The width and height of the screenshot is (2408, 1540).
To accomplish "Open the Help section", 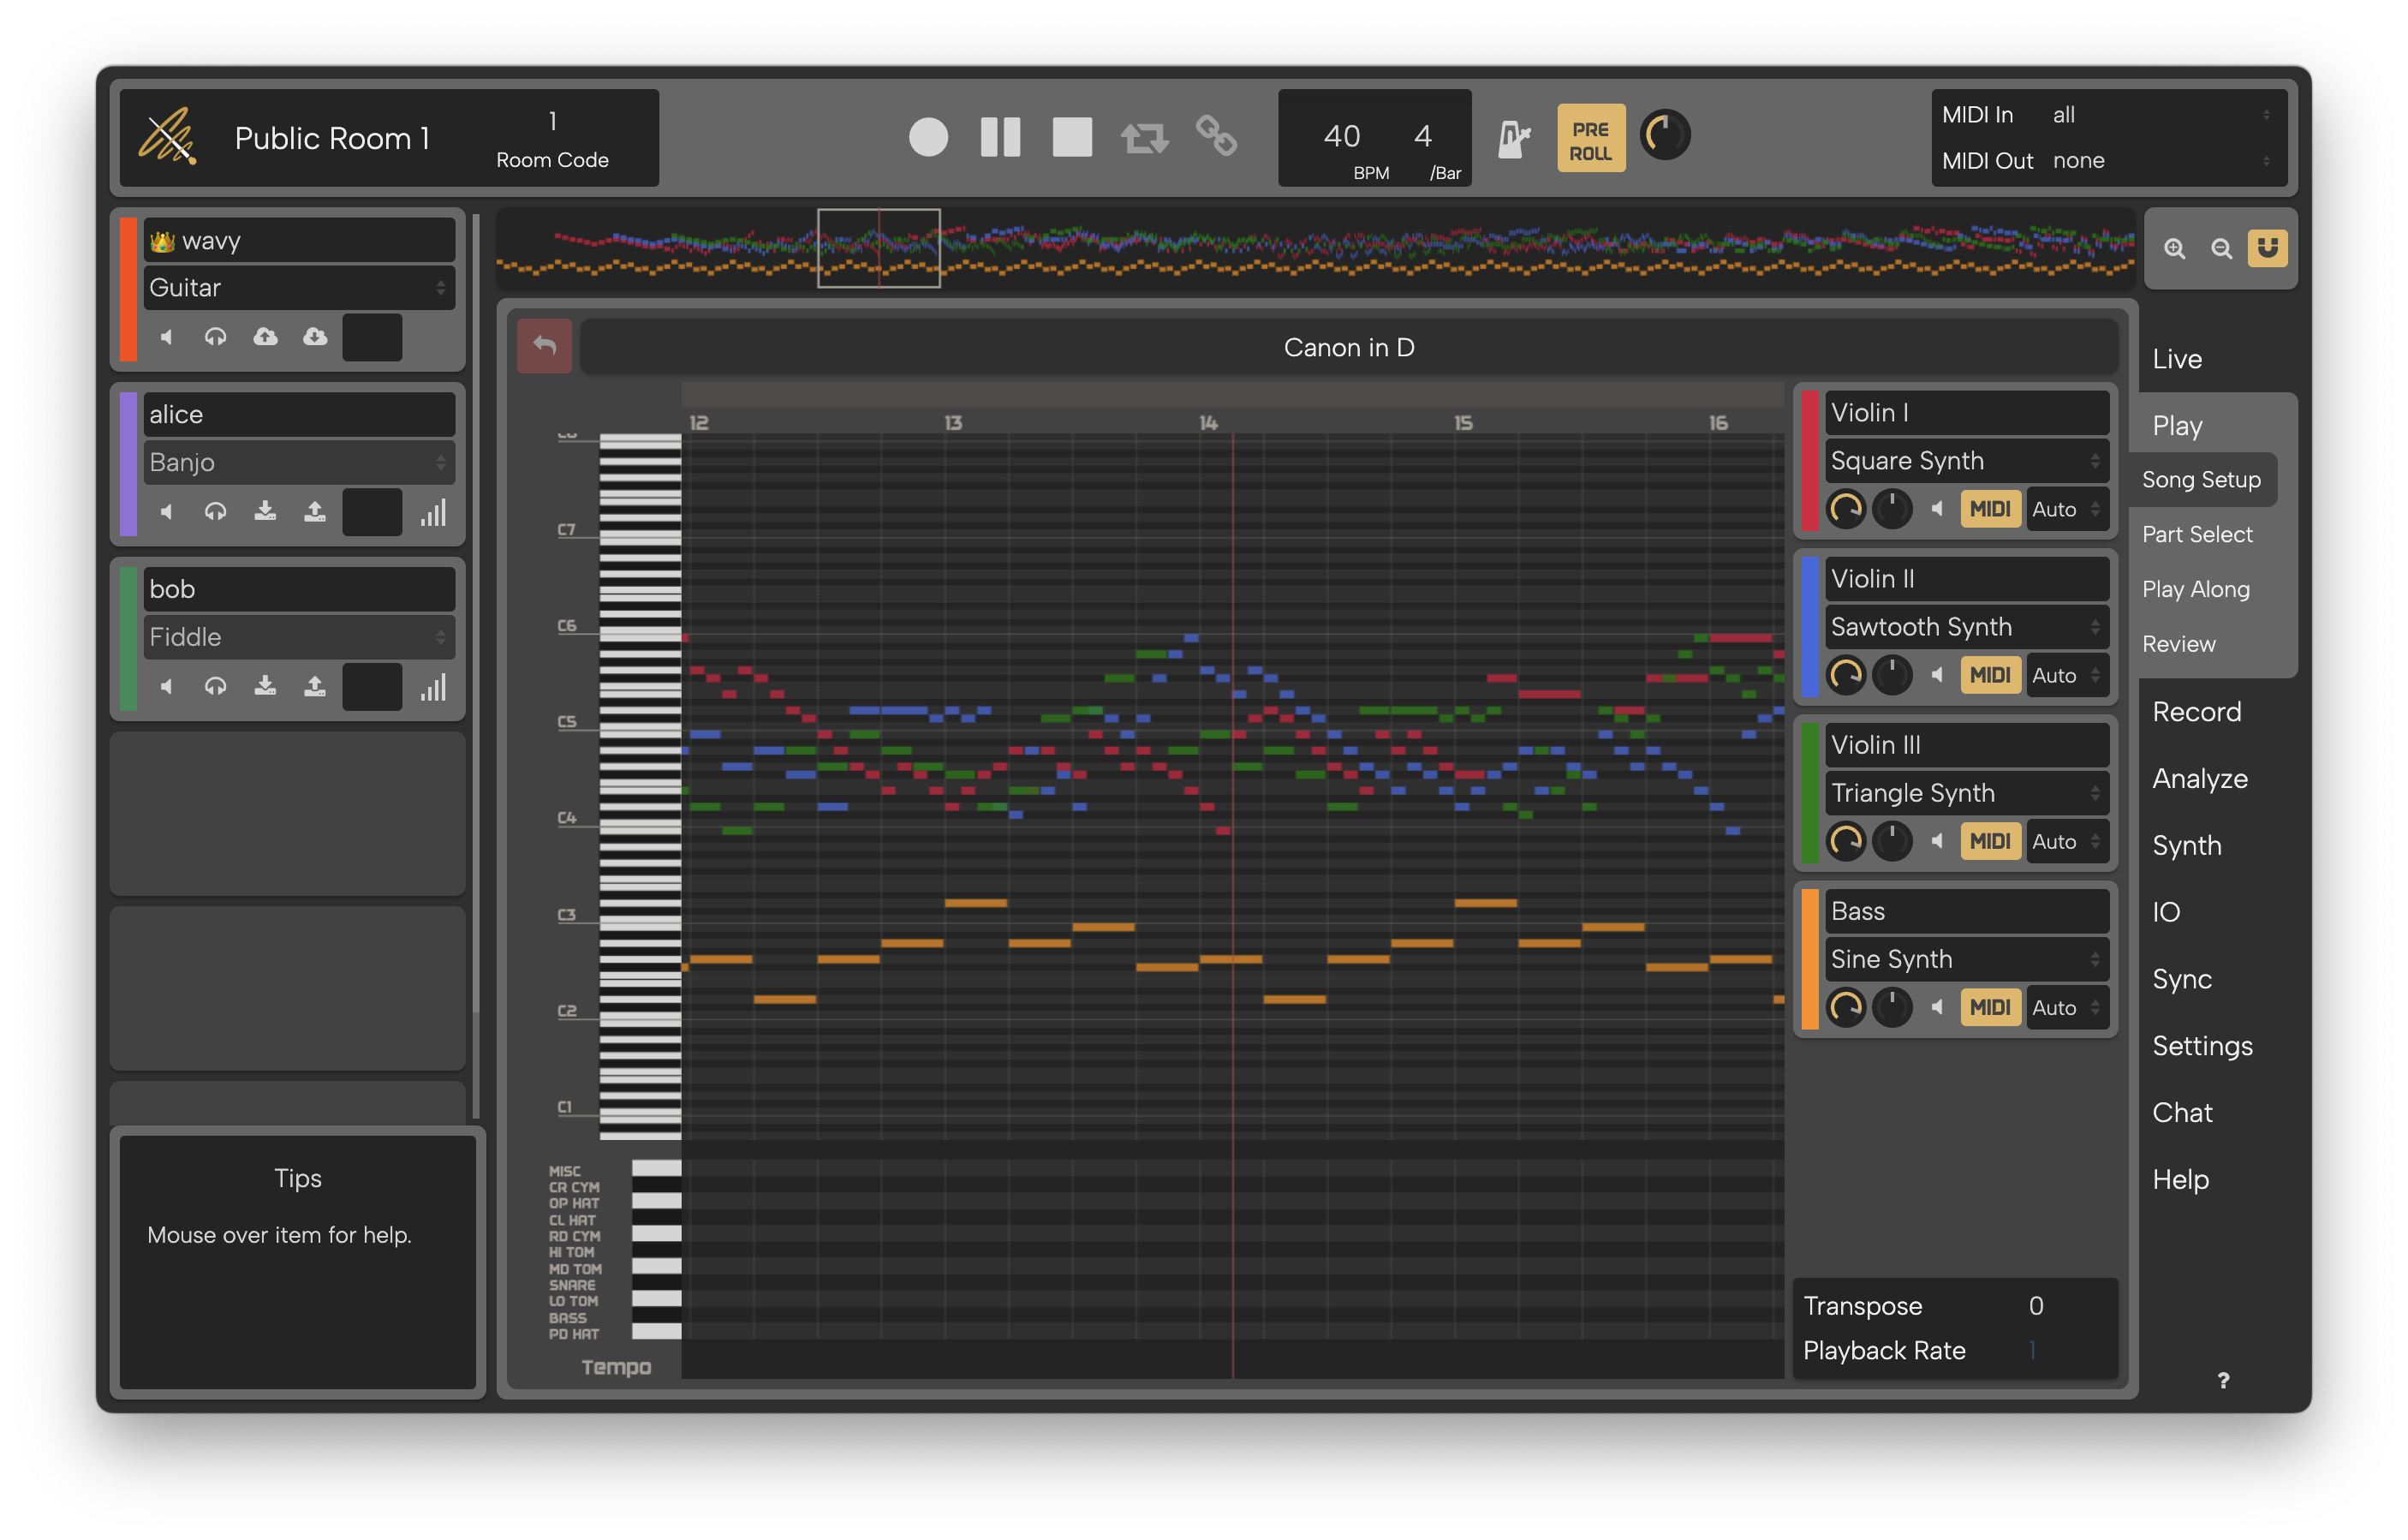I will pos(2180,1180).
